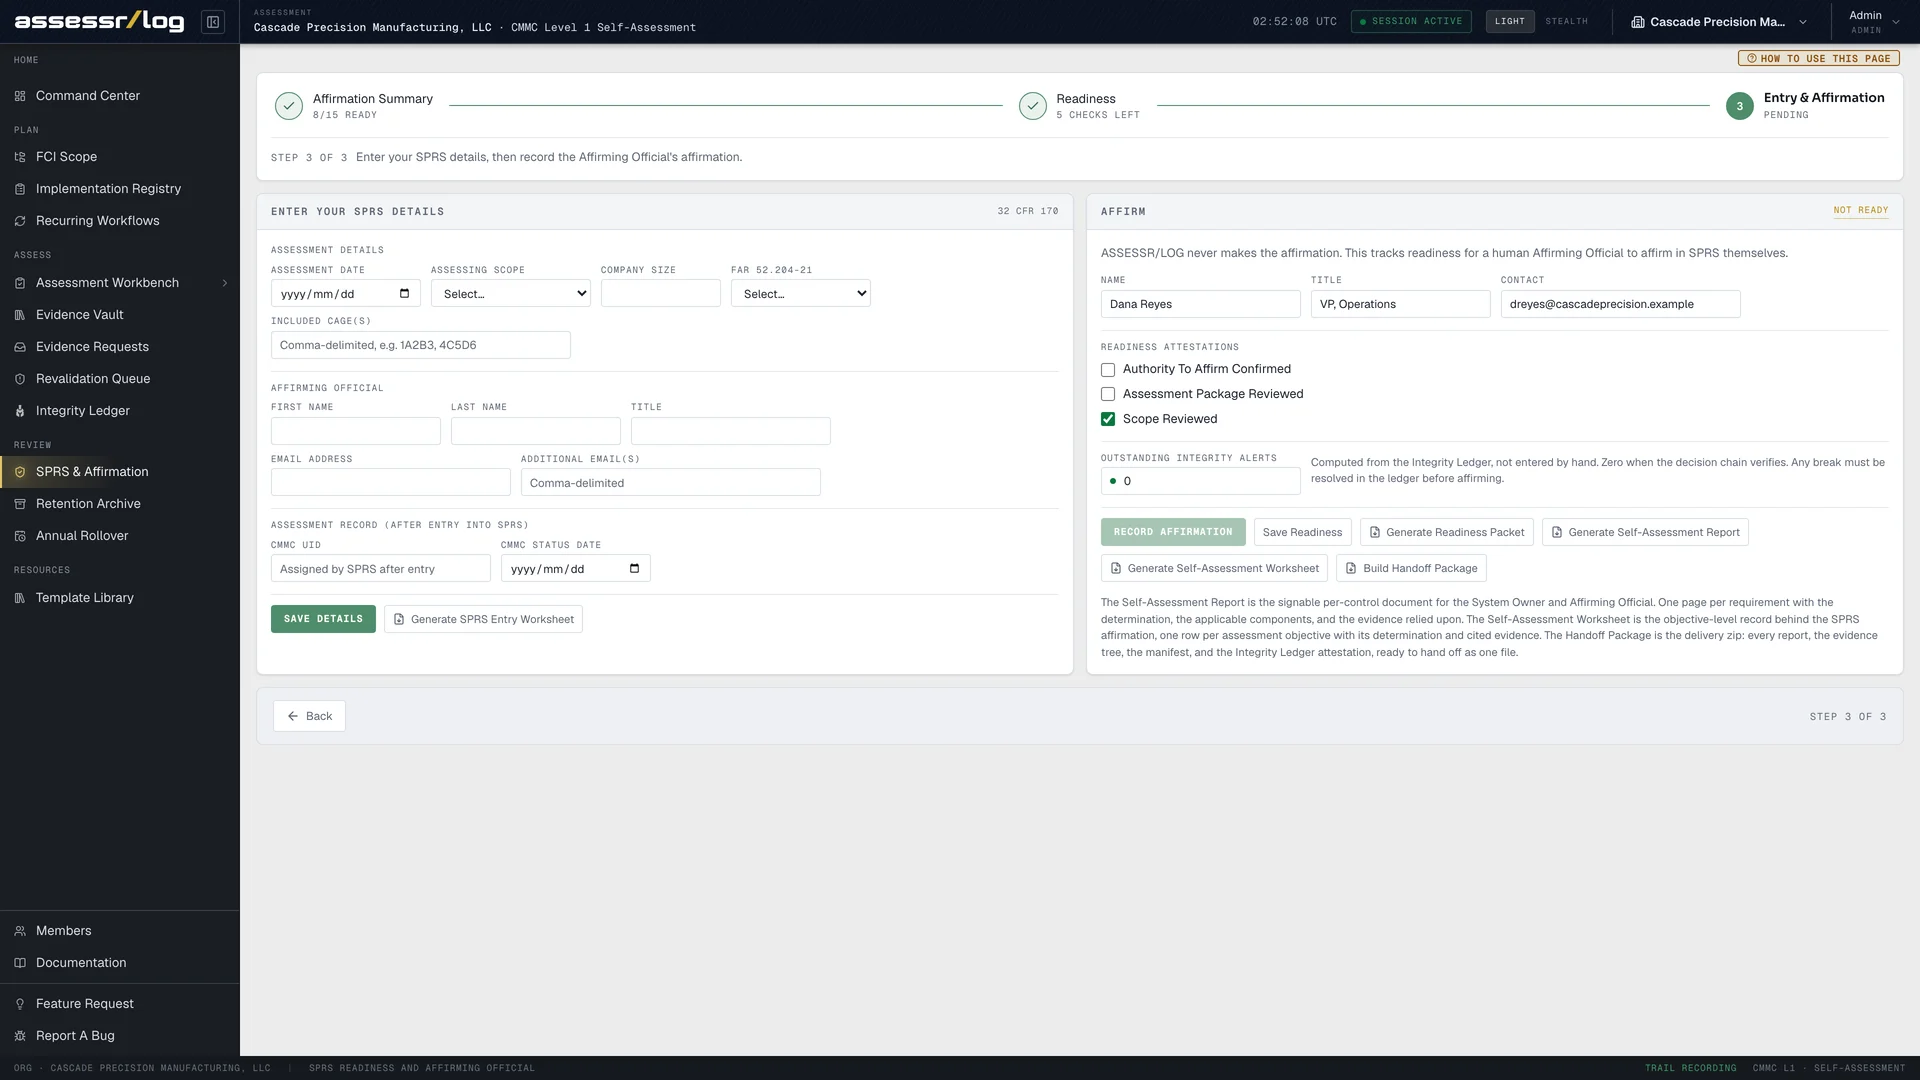Click the Implementation Registry clipboard icon
This screenshot has width=1920, height=1080.
[20, 189]
